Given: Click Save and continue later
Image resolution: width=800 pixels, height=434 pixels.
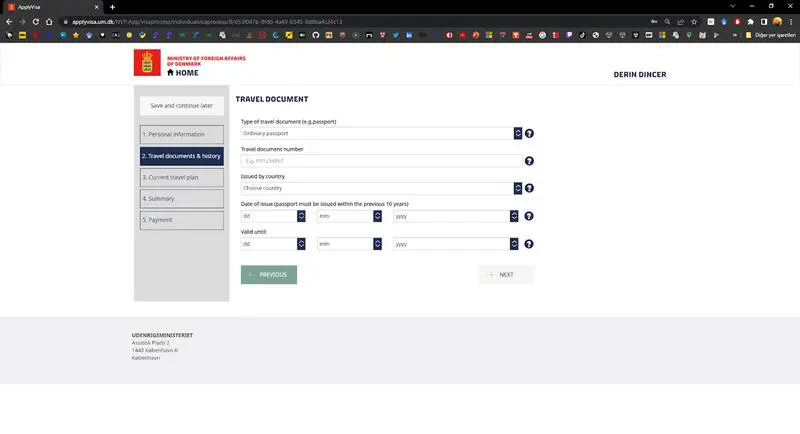Looking at the screenshot, I should pos(182,106).
